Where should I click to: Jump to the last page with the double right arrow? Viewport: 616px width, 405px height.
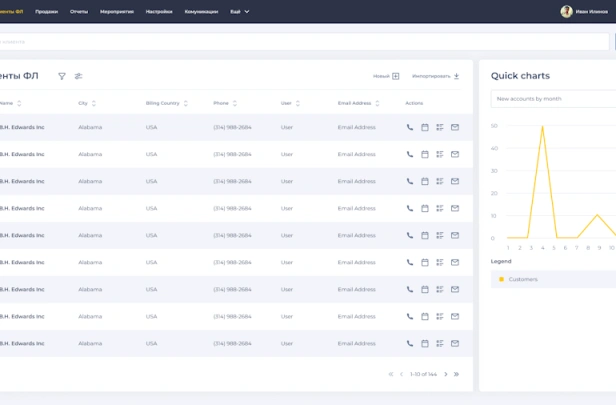(457, 374)
